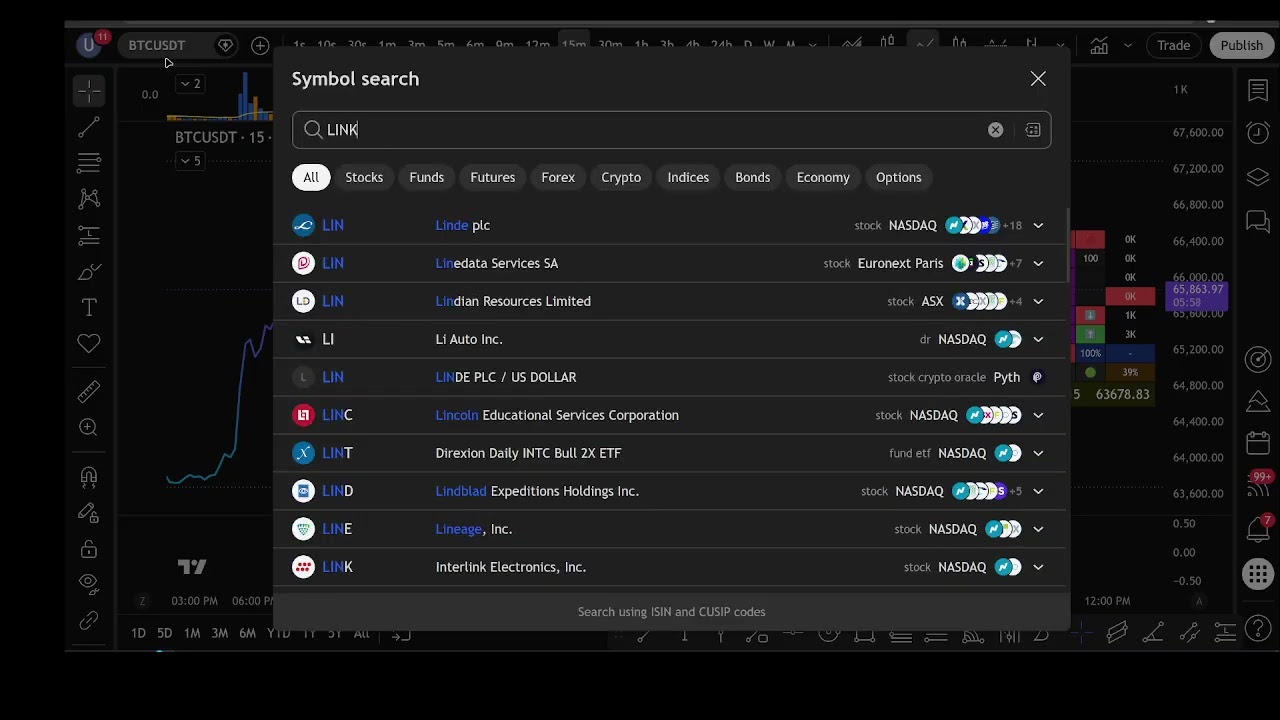
Task: Open the expression builder icon in search field
Action: point(1033,130)
